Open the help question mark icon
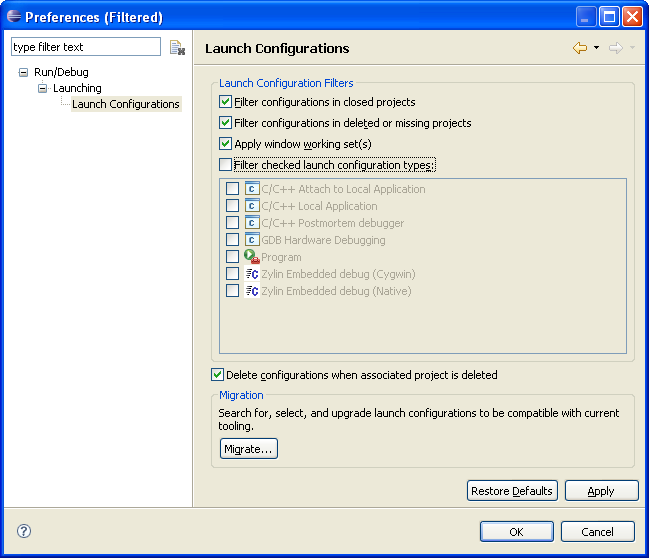The image size is (649, 558). (x=24, y=531)
